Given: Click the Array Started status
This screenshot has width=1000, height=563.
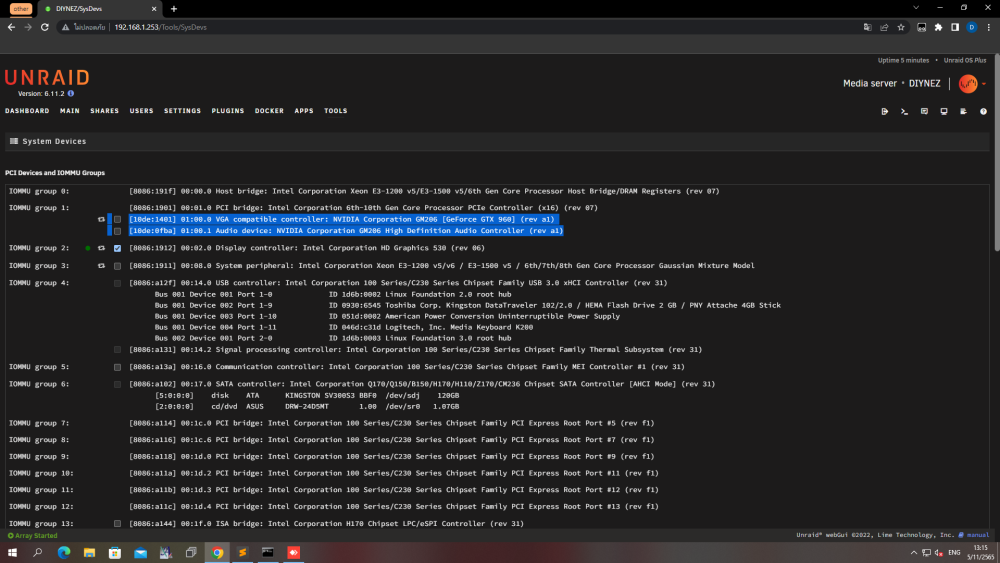Looking at the screenshot, I should (x=33, y=536).
